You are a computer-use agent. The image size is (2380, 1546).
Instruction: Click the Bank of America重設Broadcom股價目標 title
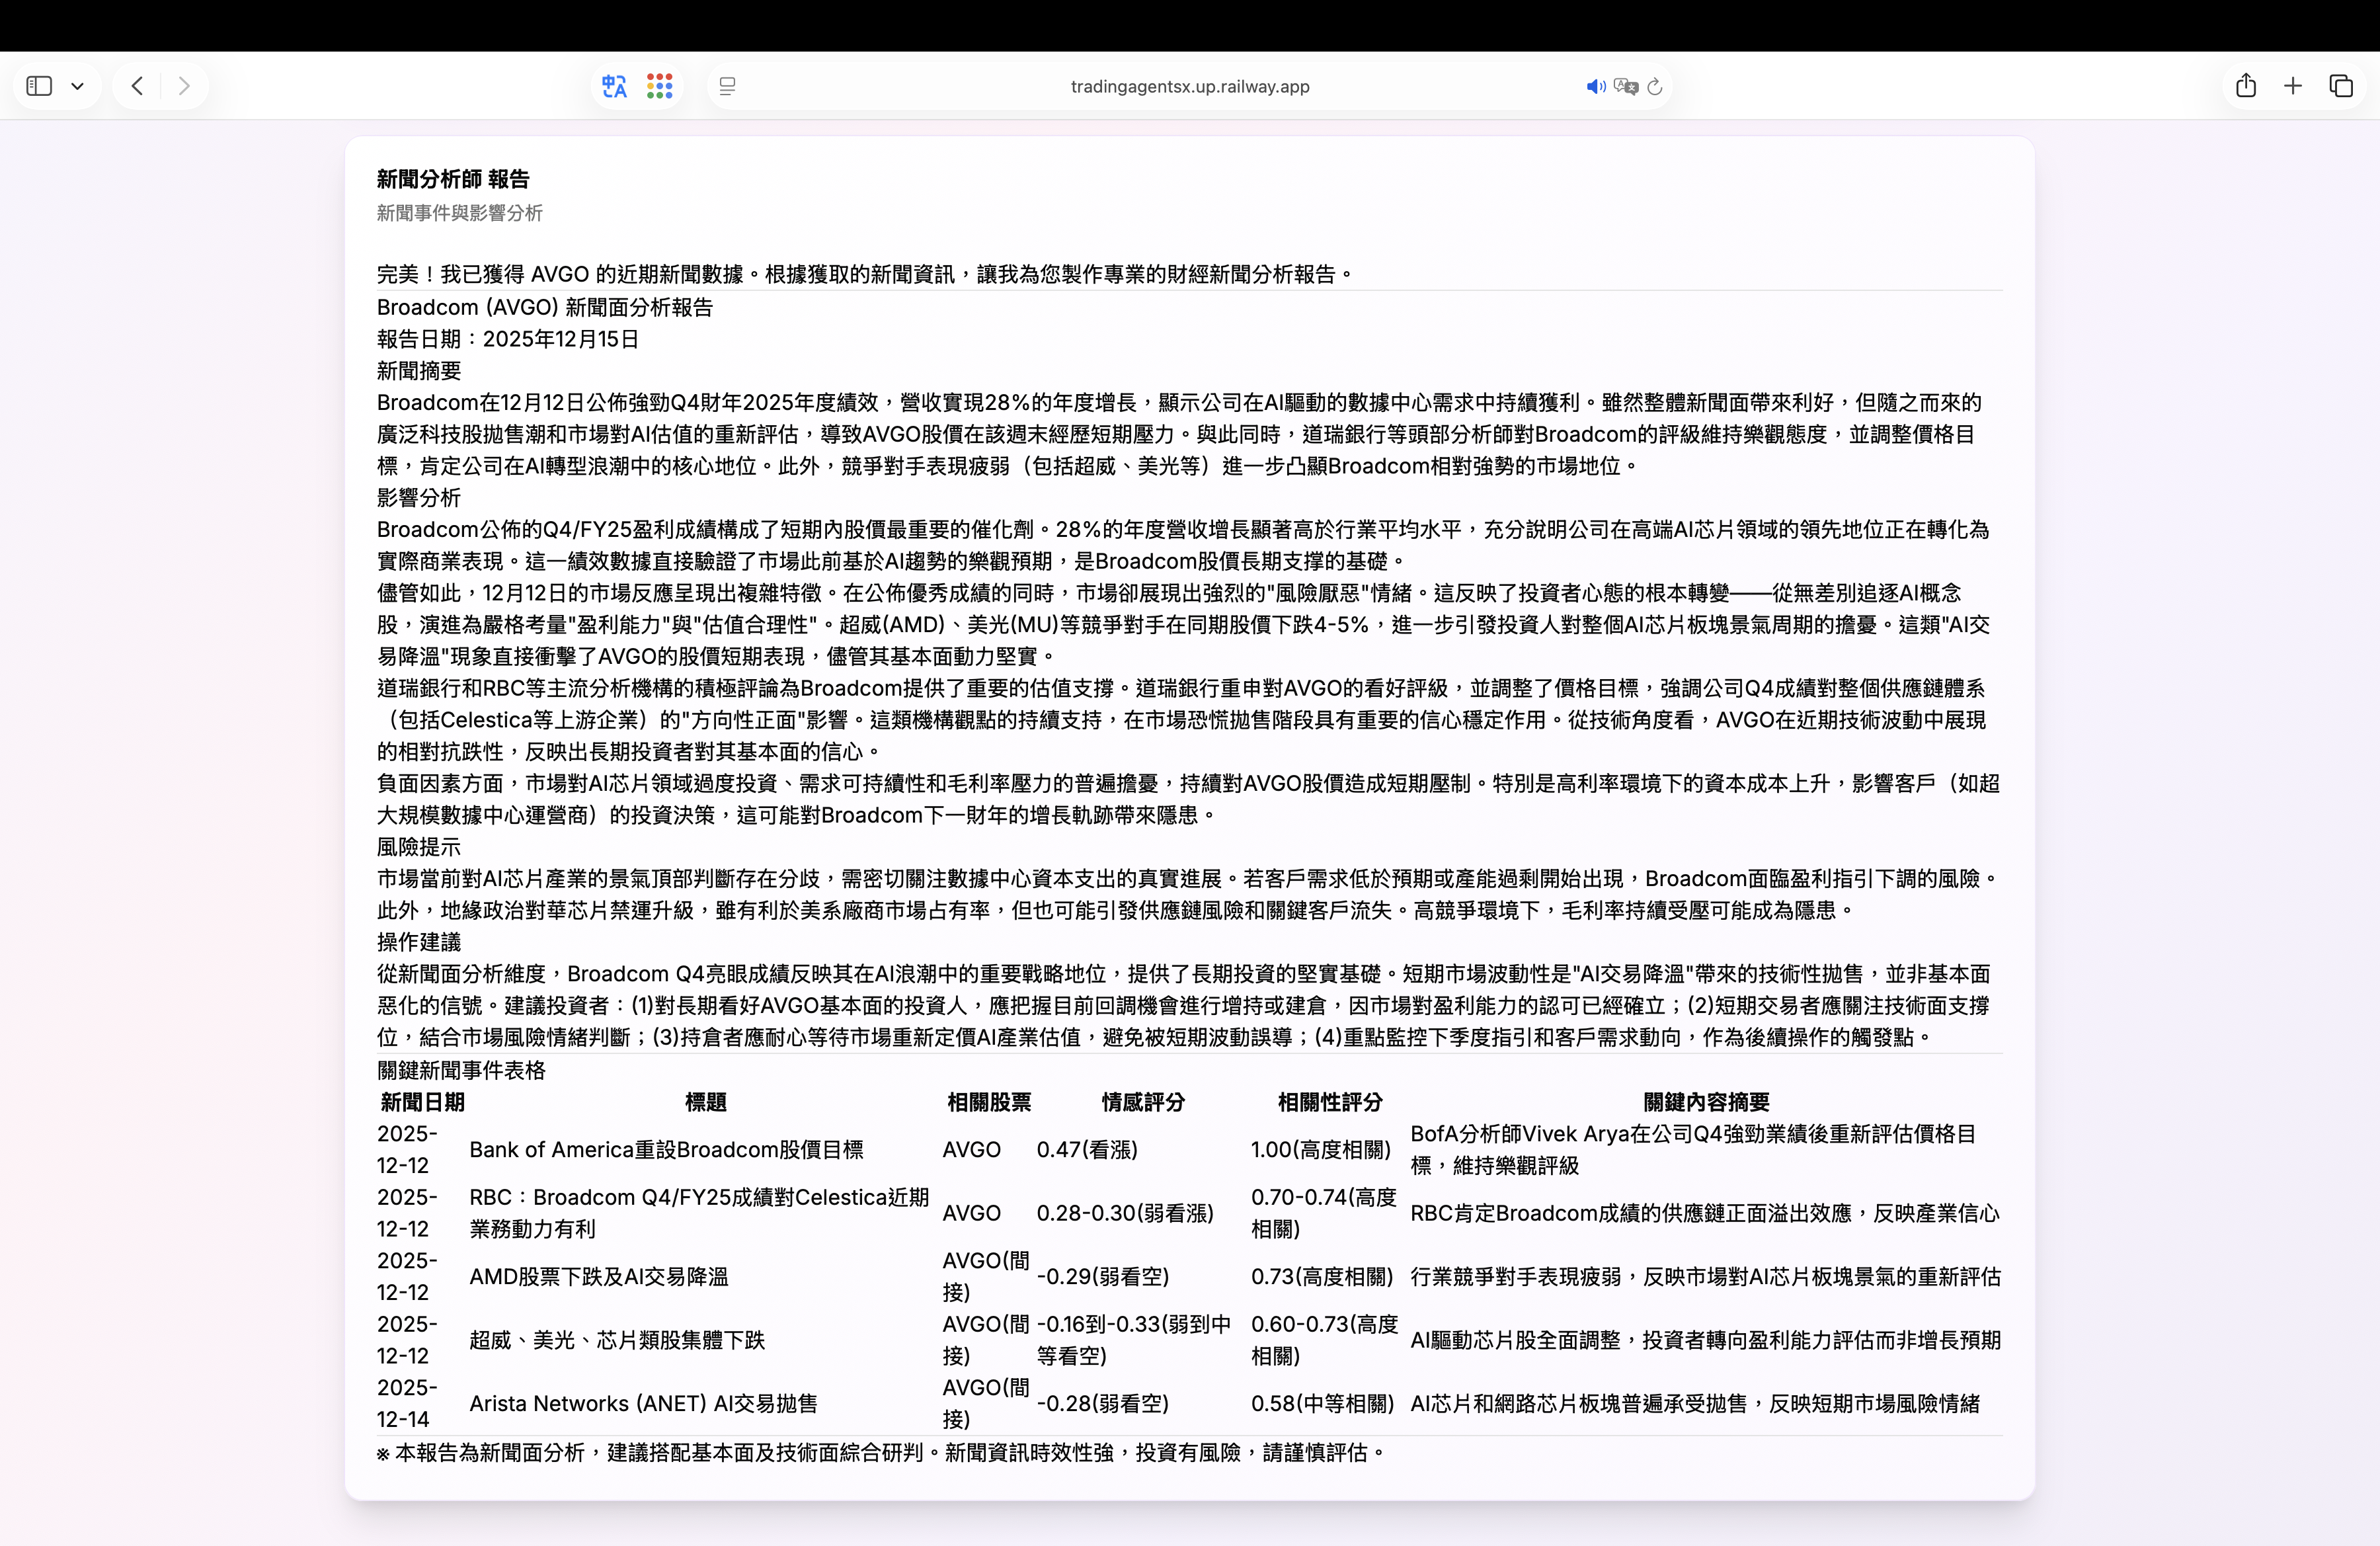pos(666,1149)
